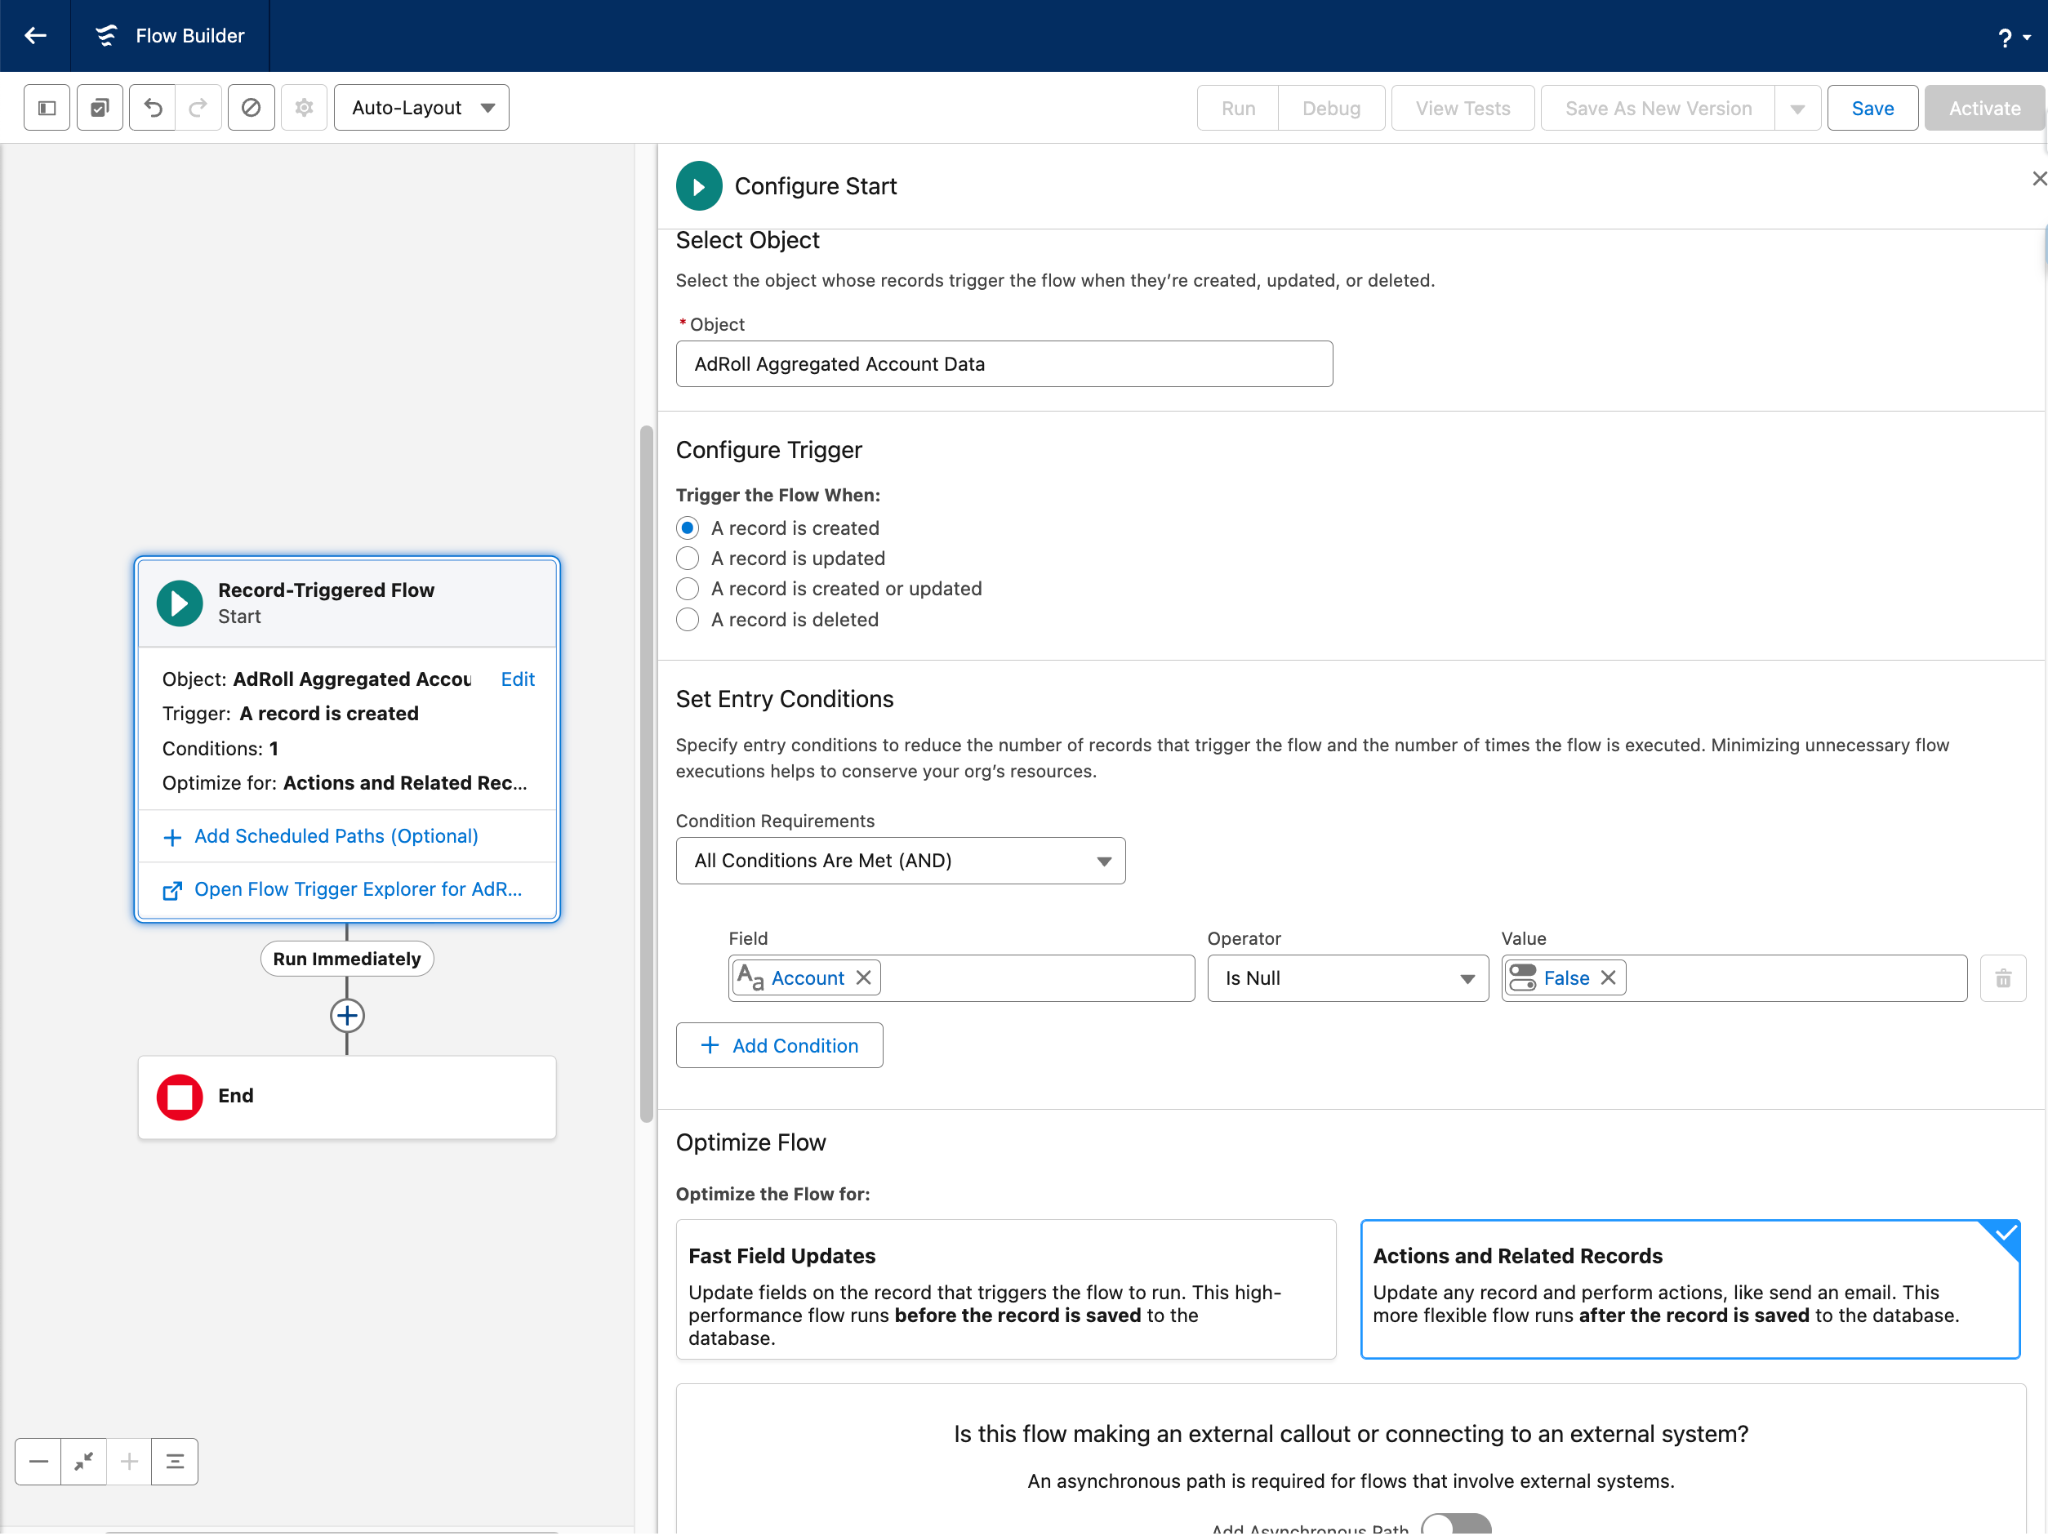Activate the flow

click(1984, 108)
